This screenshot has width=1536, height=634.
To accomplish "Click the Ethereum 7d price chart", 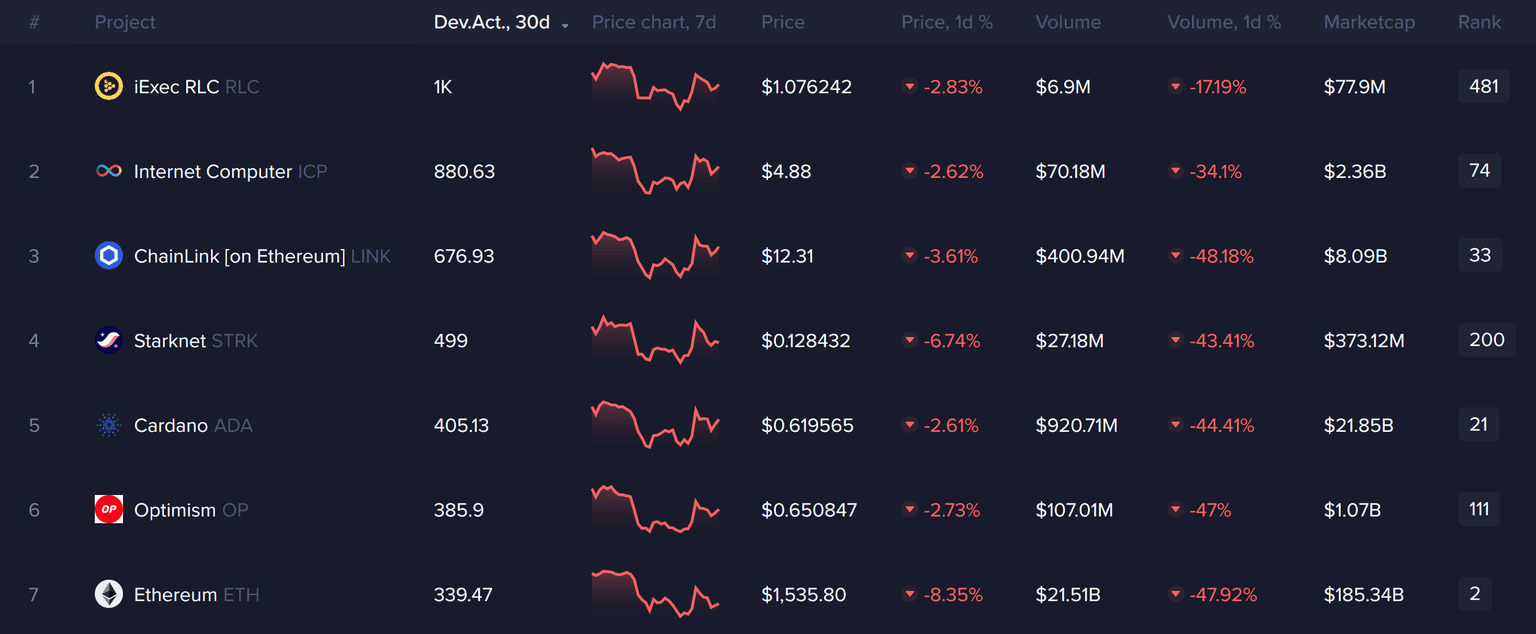I will (x=655, y=594).
